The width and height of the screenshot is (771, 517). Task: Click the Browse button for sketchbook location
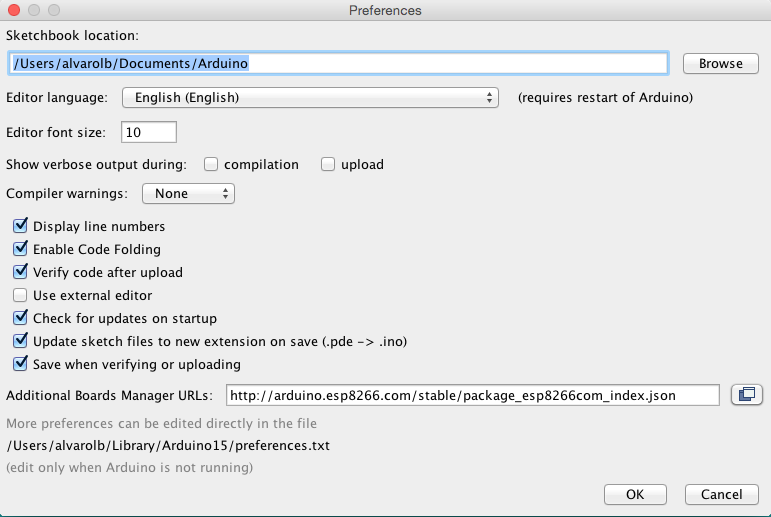[720, 63]
